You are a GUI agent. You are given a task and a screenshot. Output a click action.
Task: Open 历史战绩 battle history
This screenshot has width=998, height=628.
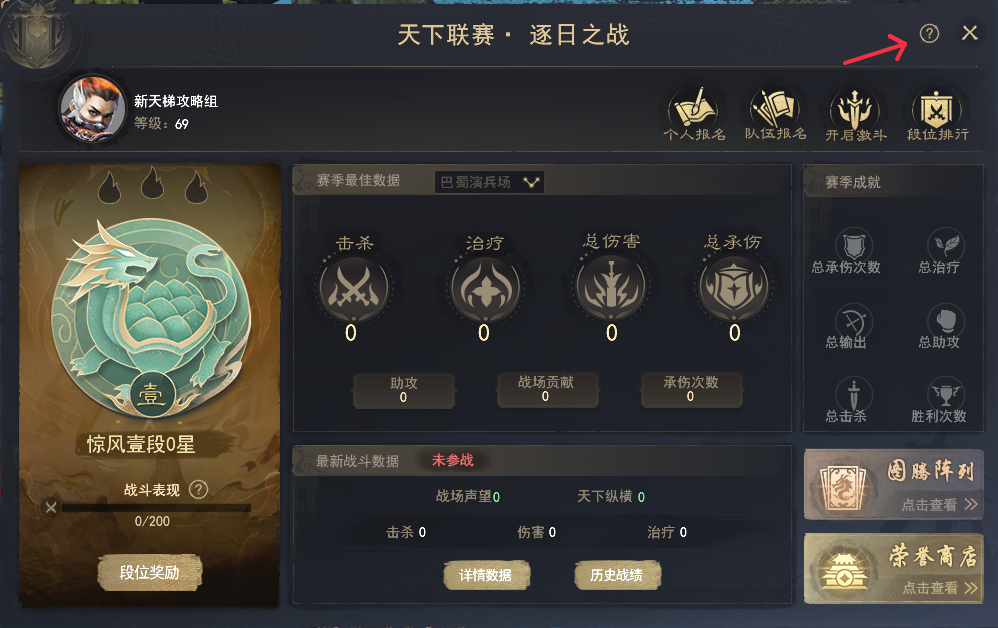click(617, 575)
